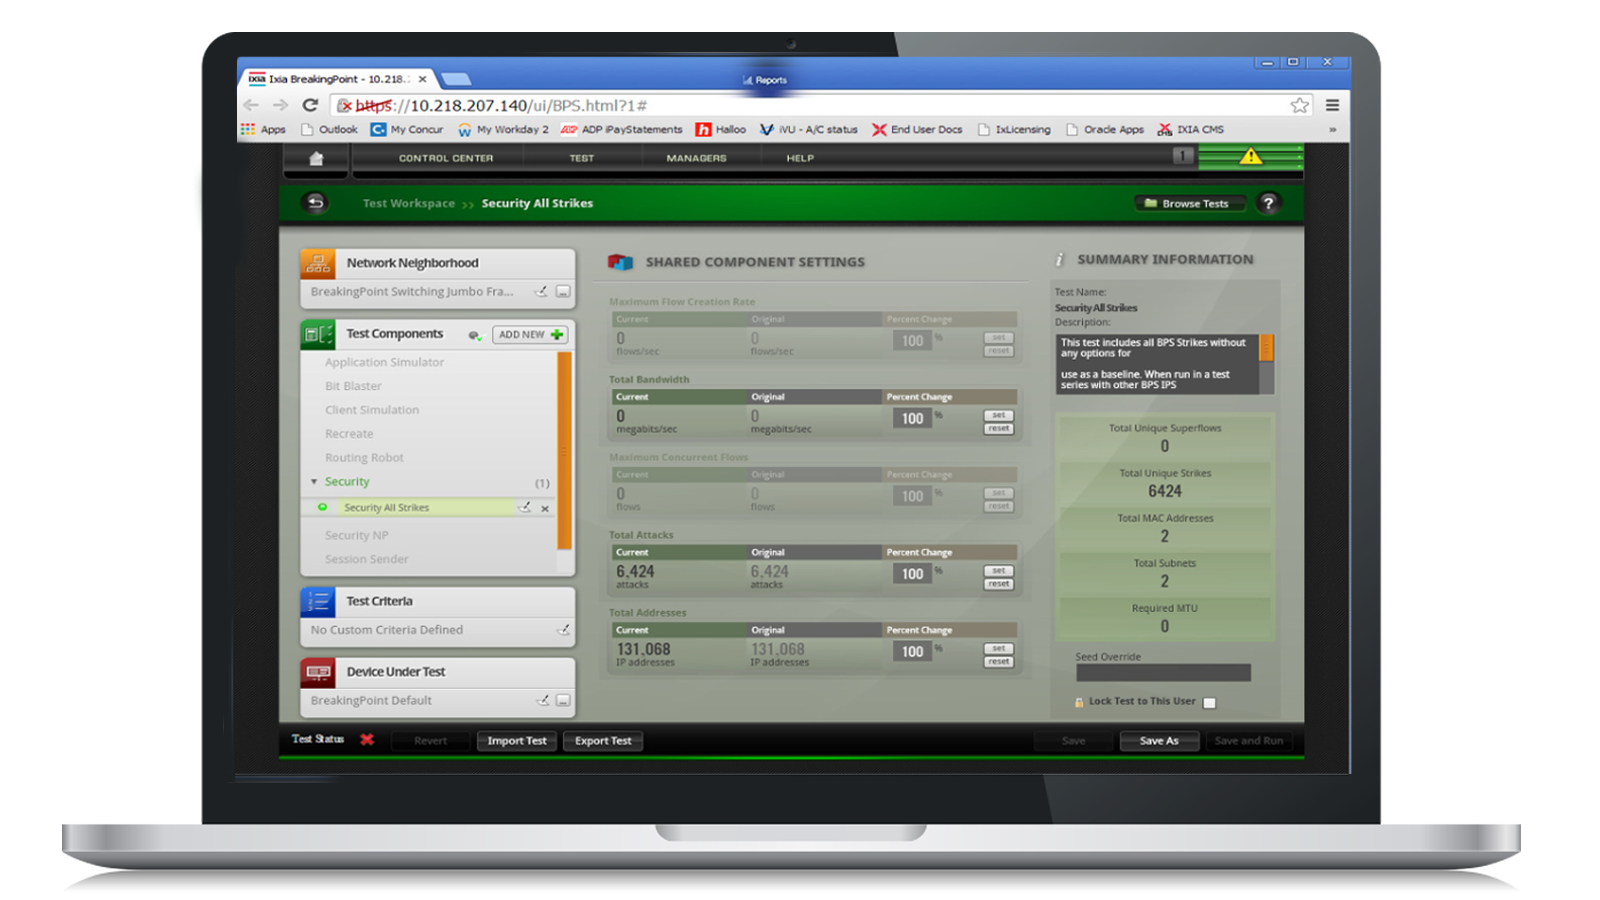Open the Managers menu
This screenshot has height=900, width=1600.
pyautogui.click(x=697, y=158)
